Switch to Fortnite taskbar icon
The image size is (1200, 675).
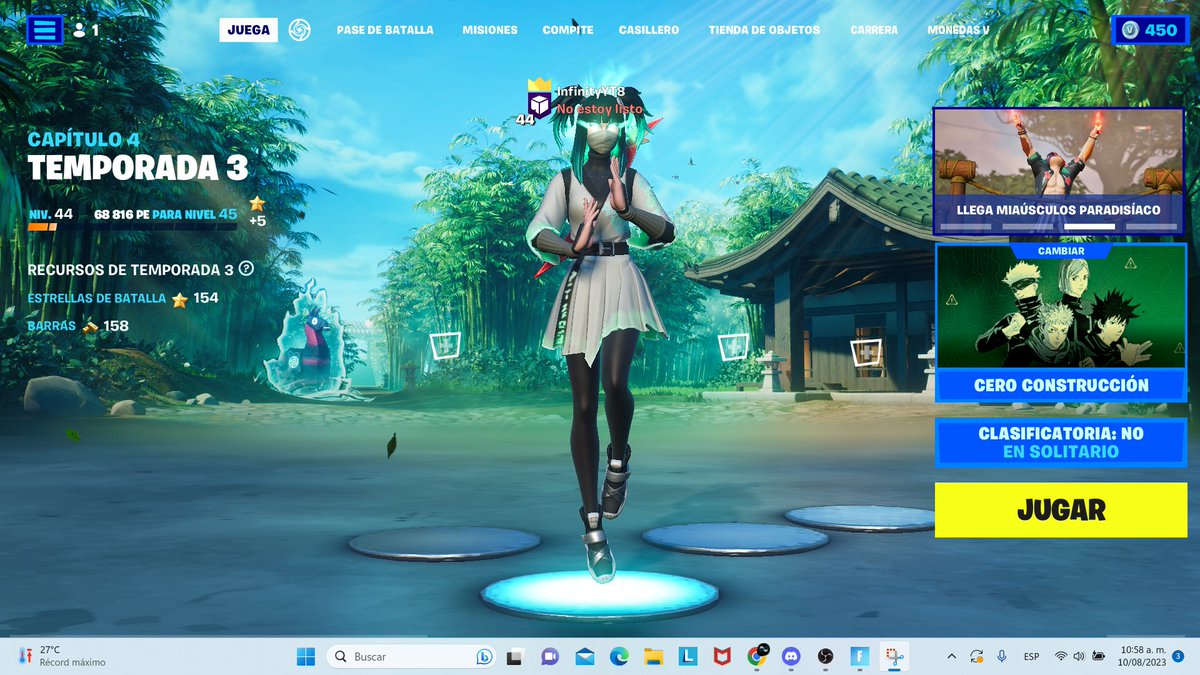click(x=859, y=657)
